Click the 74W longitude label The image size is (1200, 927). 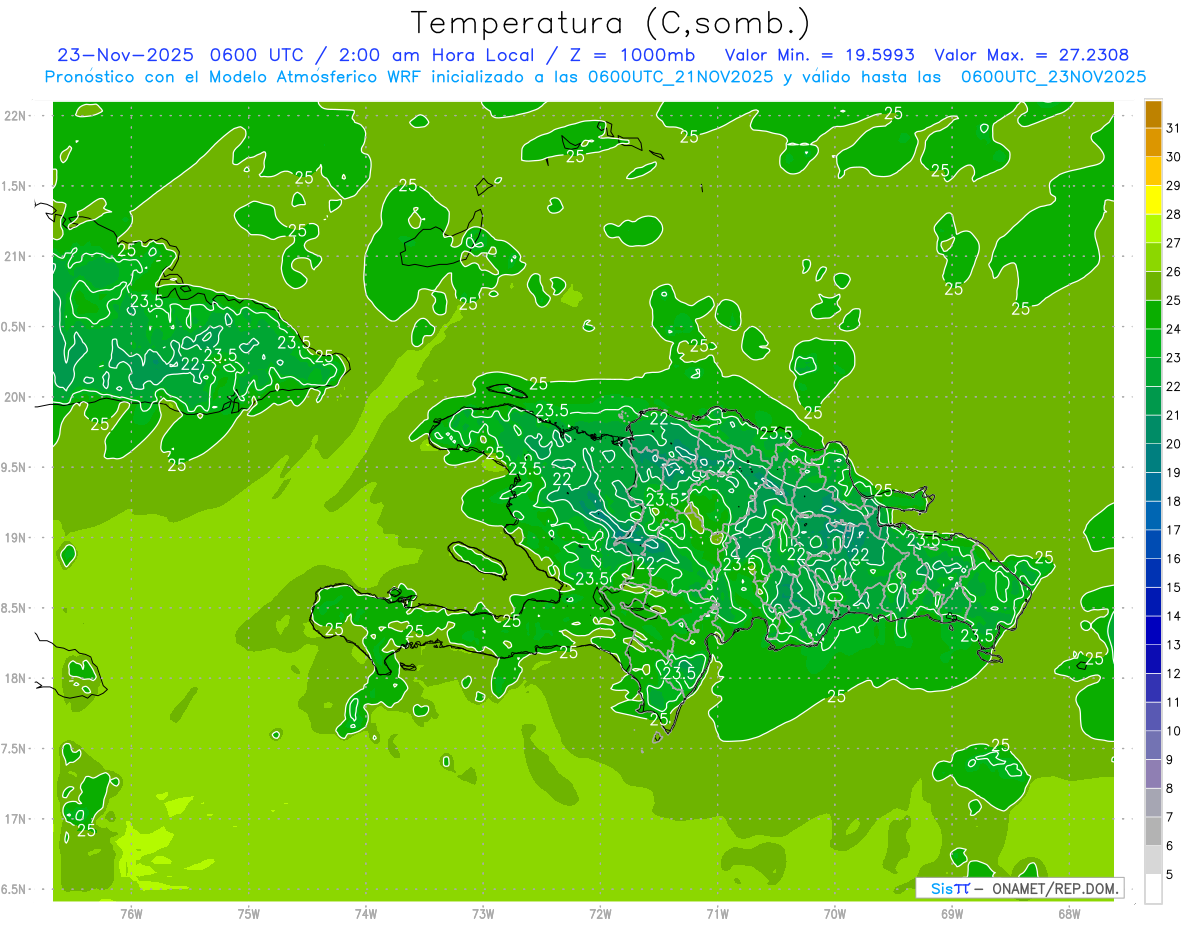366,914
